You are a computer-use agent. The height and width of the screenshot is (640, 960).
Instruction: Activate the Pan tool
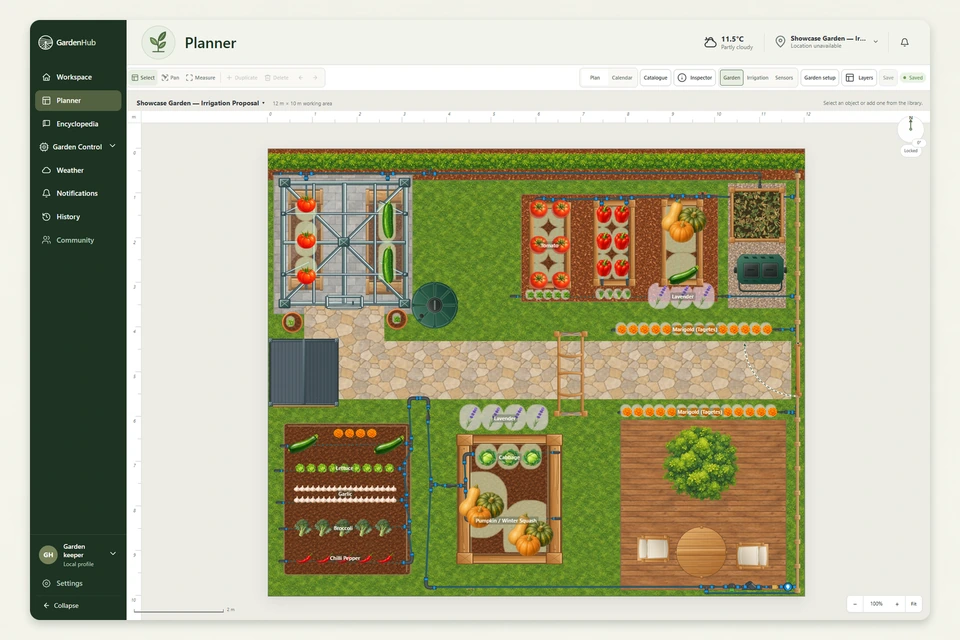click(170, 78)
